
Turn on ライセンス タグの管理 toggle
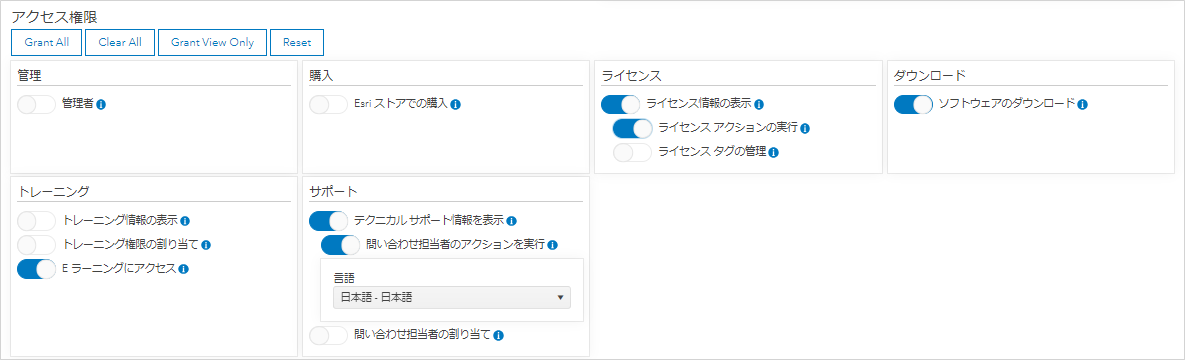point(632,153)
